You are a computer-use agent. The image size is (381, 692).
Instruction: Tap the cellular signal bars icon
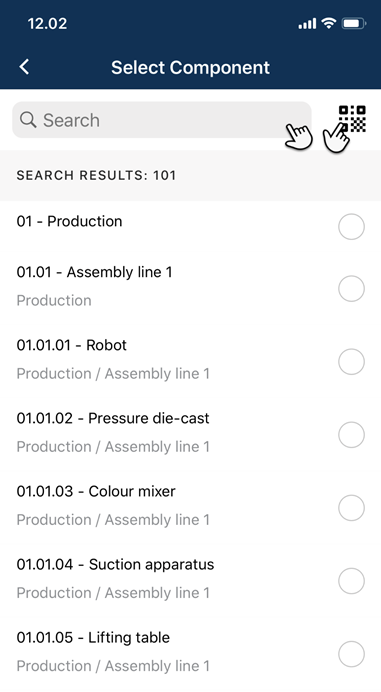[x=307, y=23]
